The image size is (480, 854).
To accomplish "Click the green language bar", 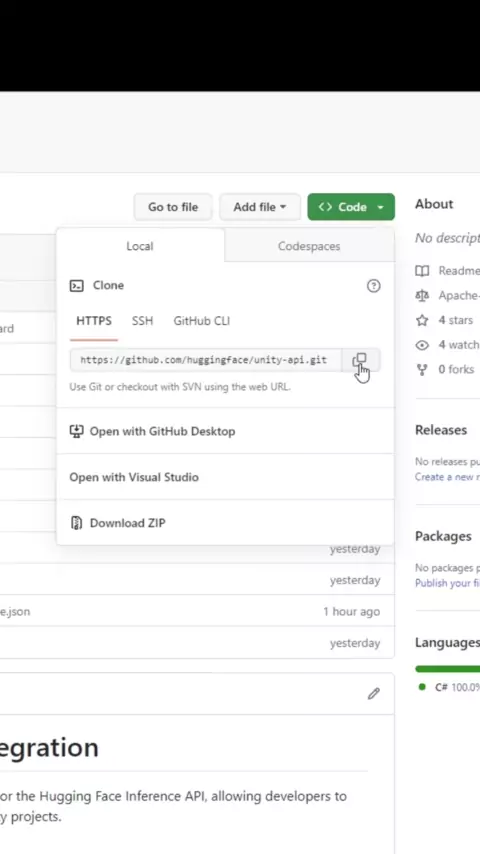I will click(447, 669).
